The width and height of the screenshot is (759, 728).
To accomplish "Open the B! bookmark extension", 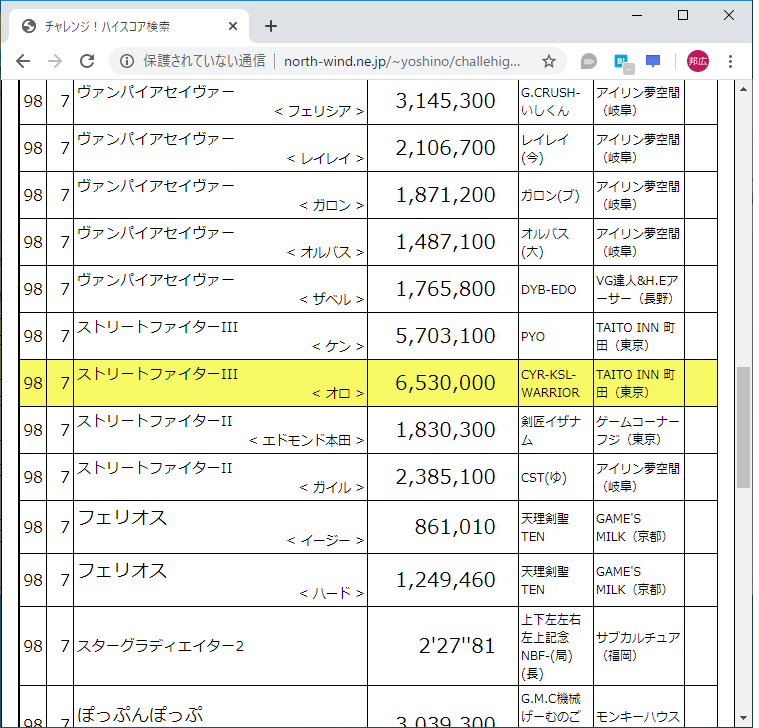I will [x=622, y=62].
